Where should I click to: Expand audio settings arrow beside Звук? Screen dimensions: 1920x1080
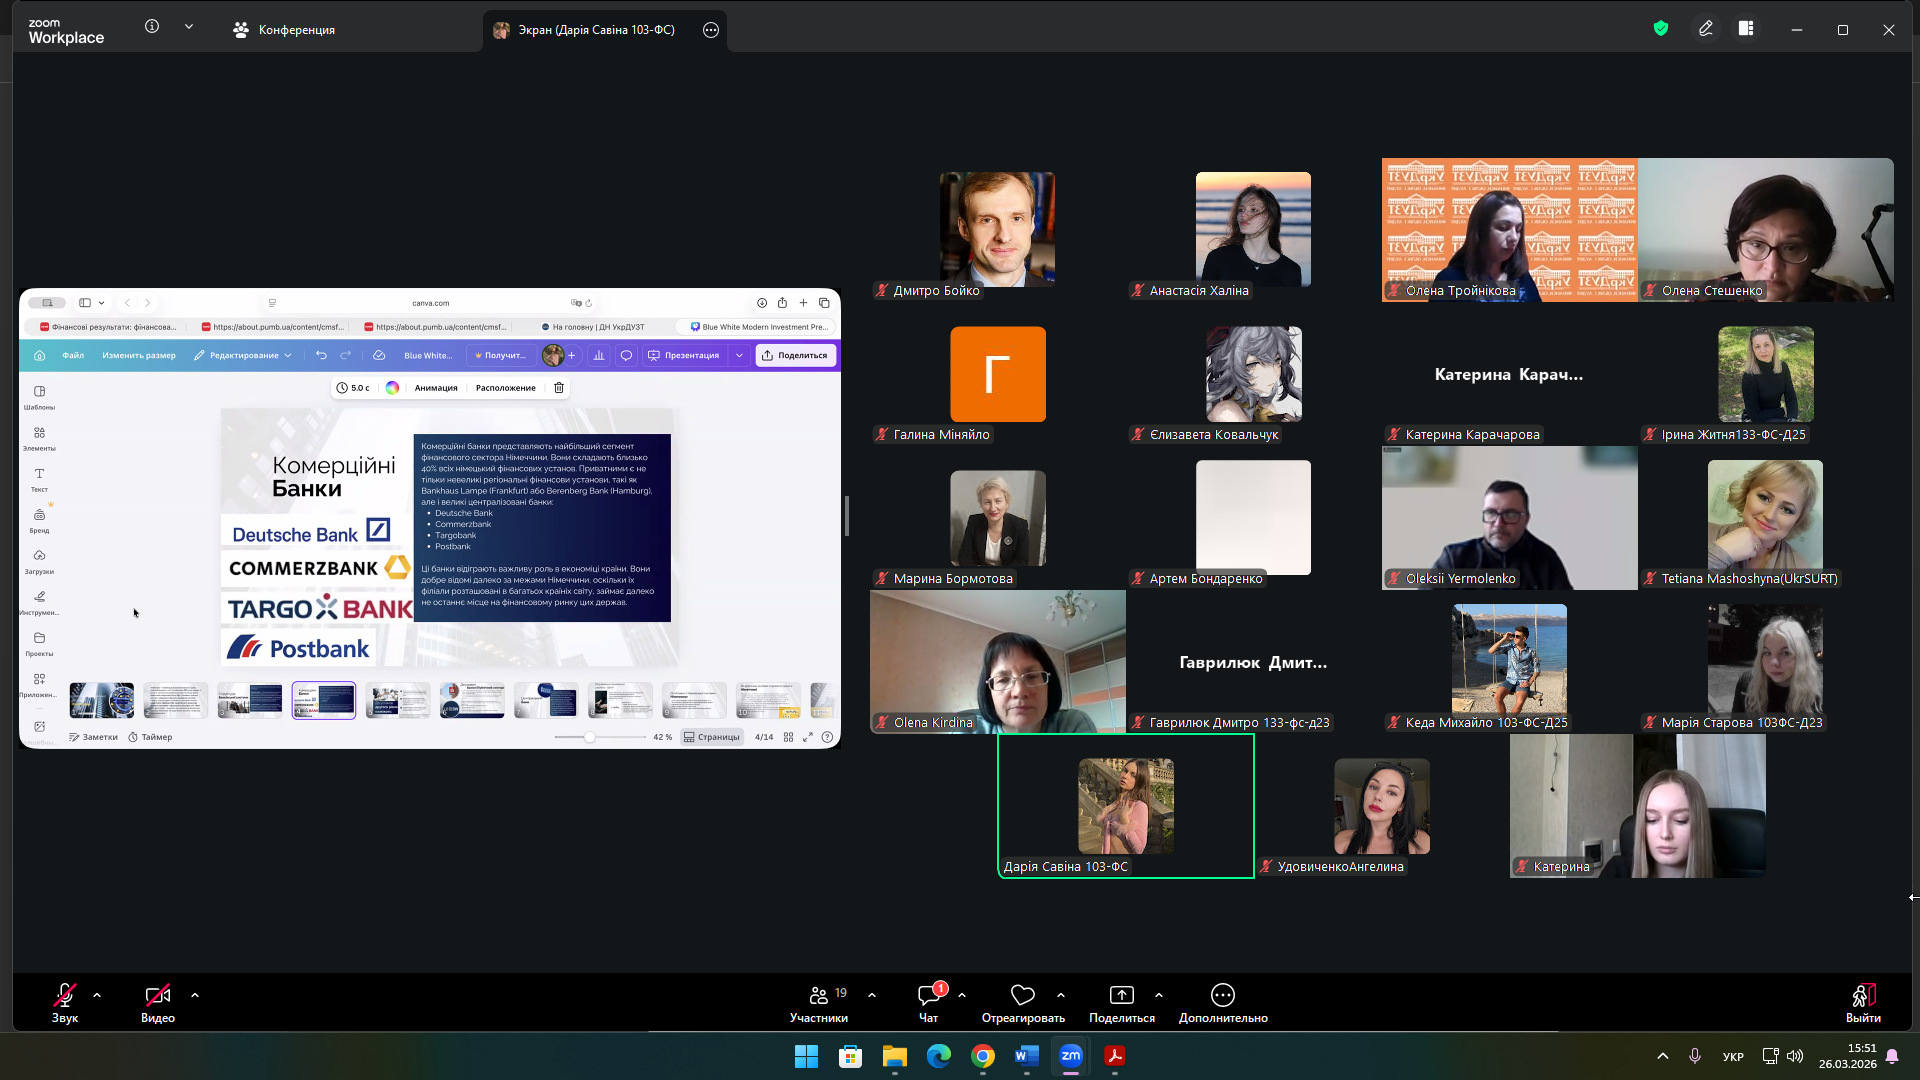tap(97, 995)
